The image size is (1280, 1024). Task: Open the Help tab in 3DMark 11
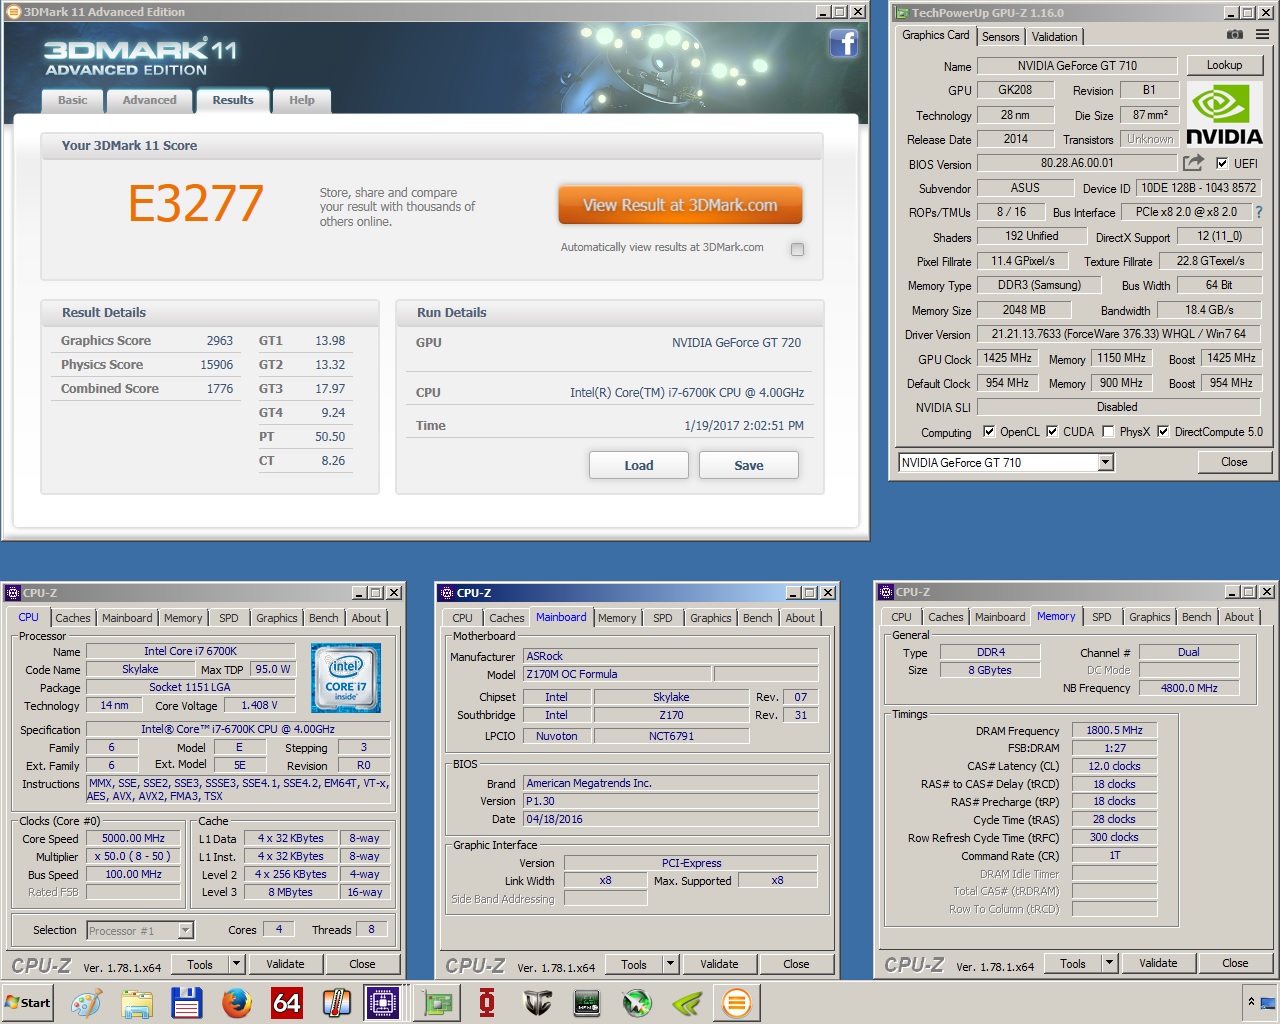302,100
